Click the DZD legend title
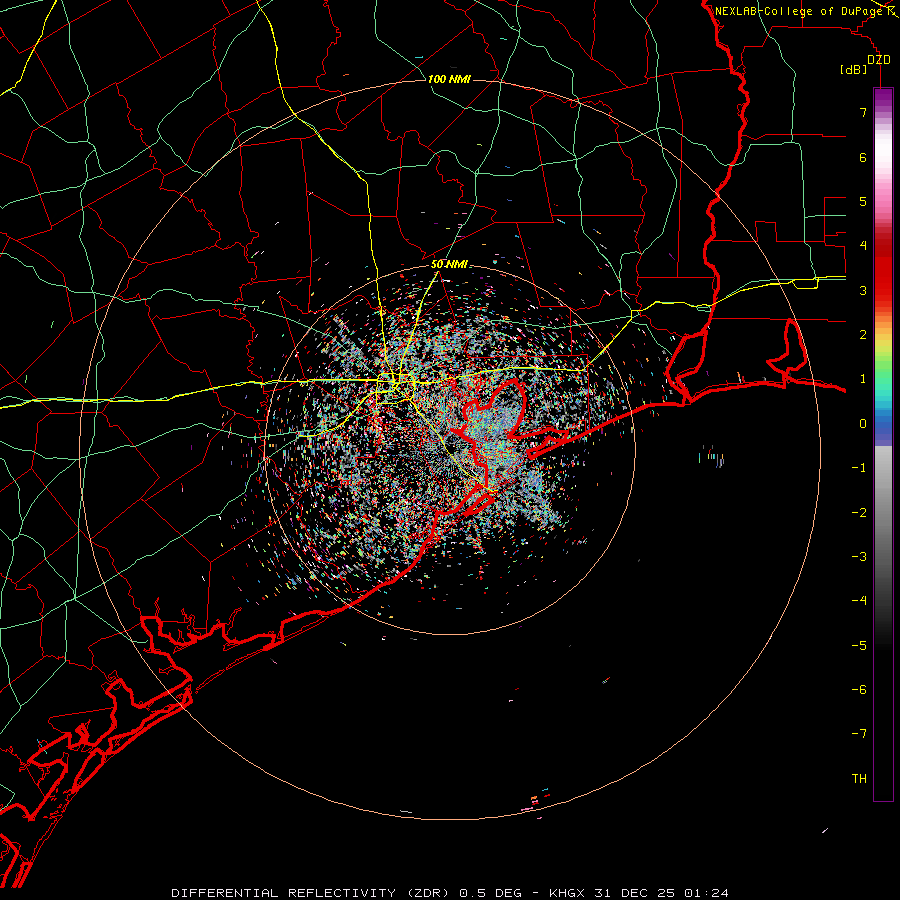 tap(879, 60)
